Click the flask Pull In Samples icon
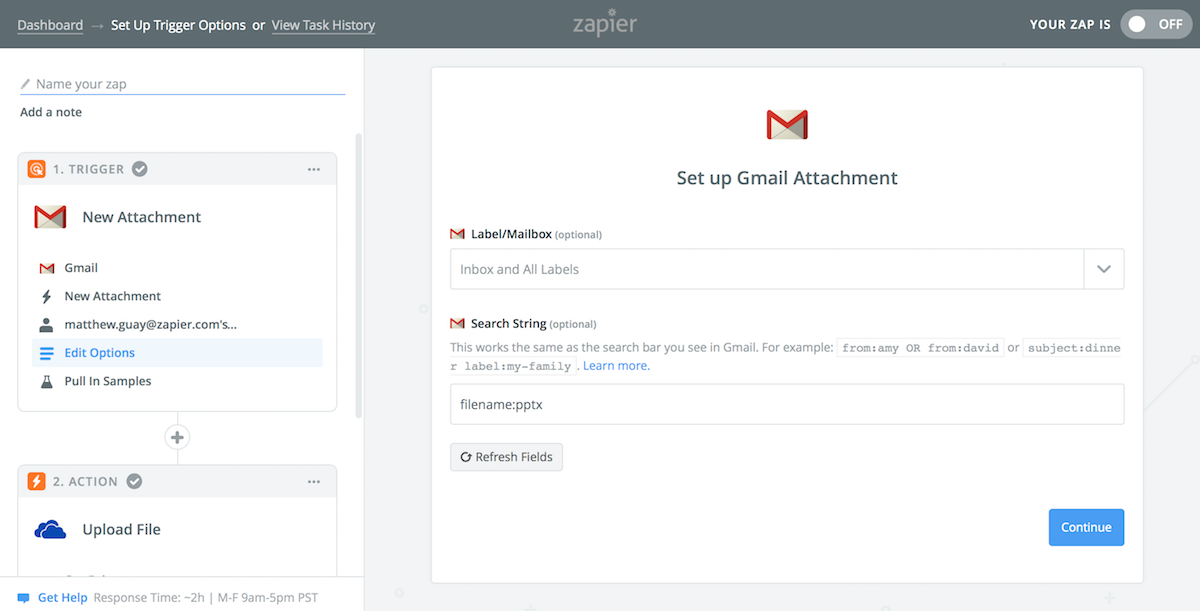The image size is (1200, 611). click(x=46, y=381)
